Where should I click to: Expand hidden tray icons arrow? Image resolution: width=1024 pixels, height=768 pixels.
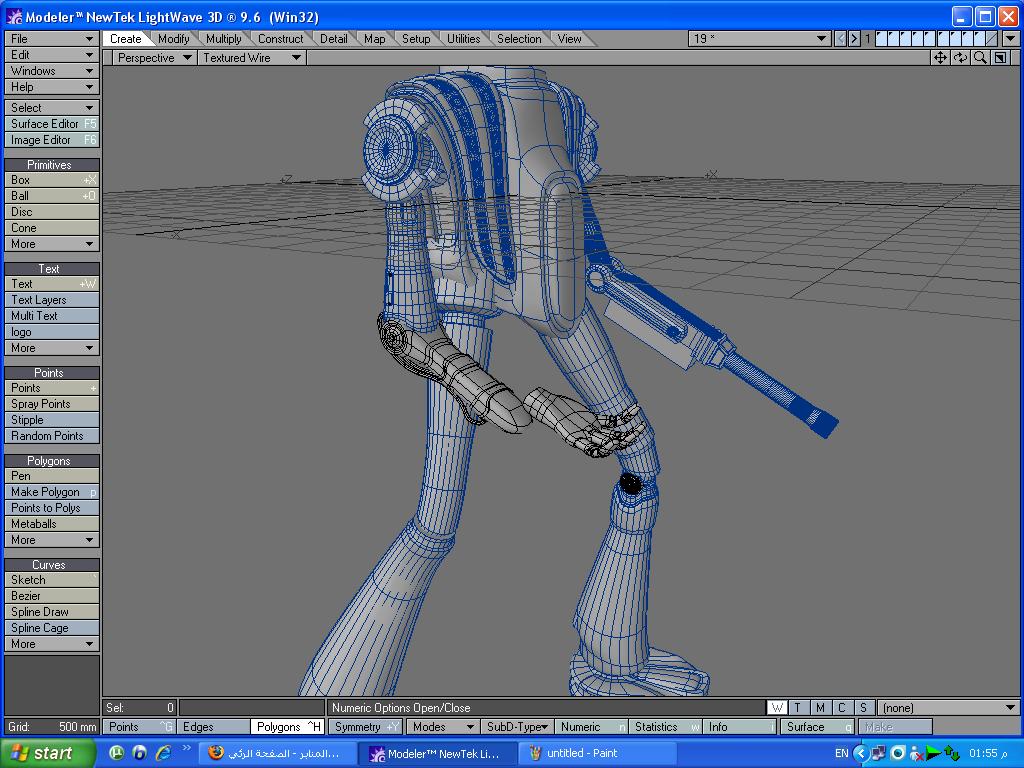[x=861, y=753]
